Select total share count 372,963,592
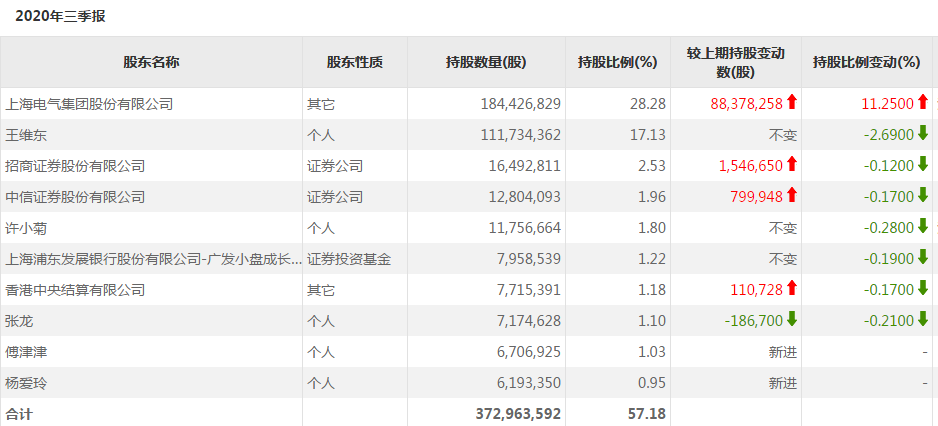 coord(518,414)
